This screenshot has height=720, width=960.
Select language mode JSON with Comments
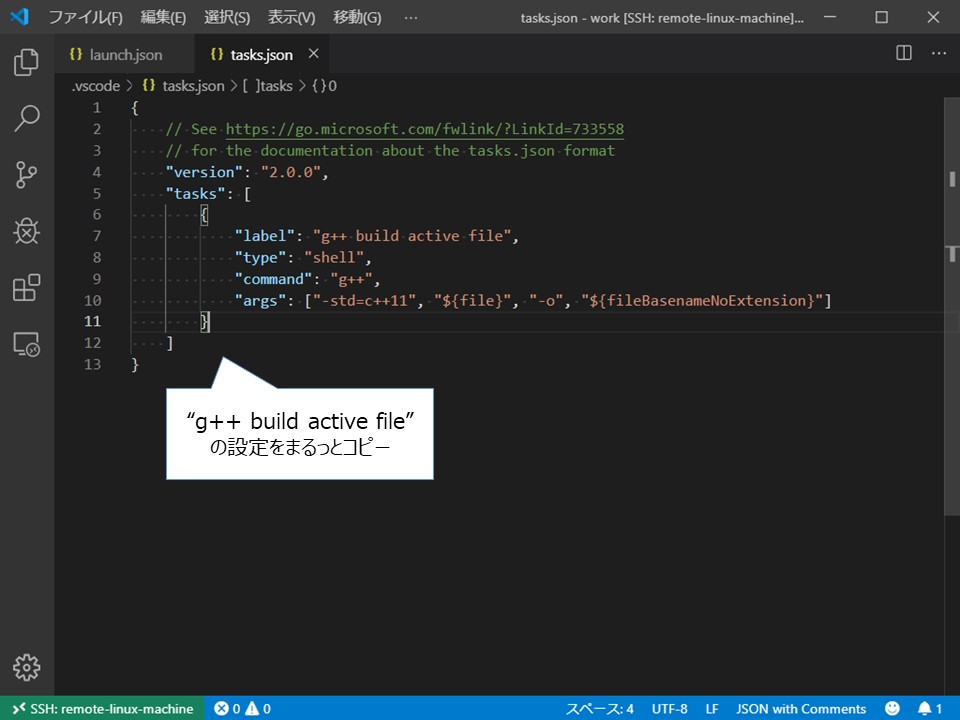801,708
